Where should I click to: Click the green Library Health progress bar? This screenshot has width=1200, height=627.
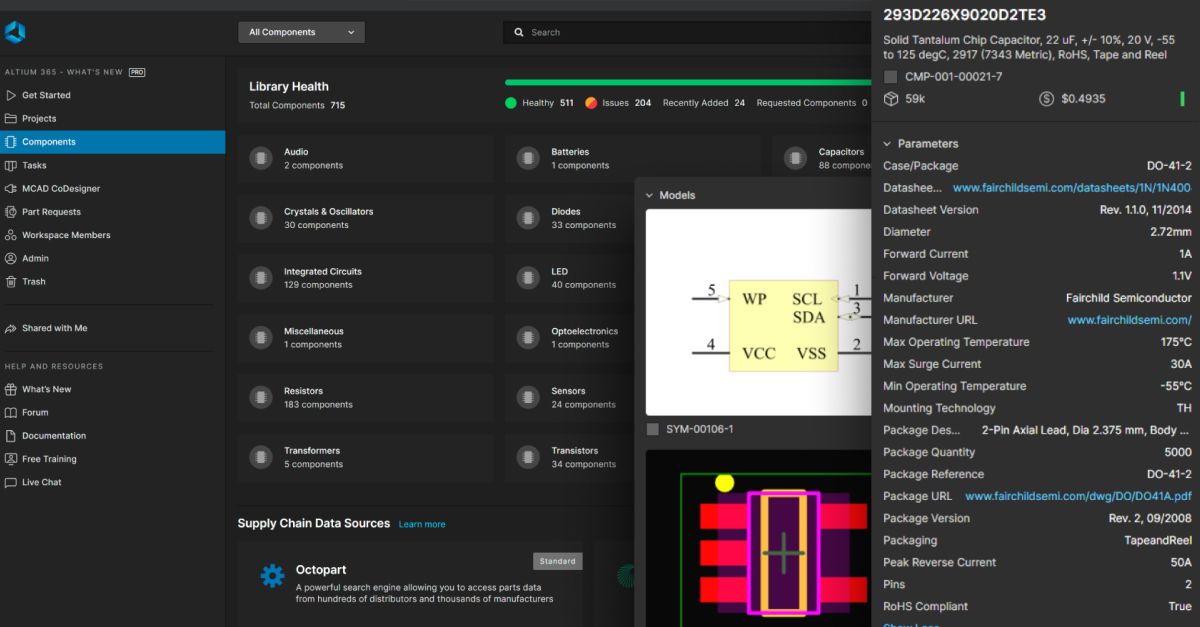688,82
